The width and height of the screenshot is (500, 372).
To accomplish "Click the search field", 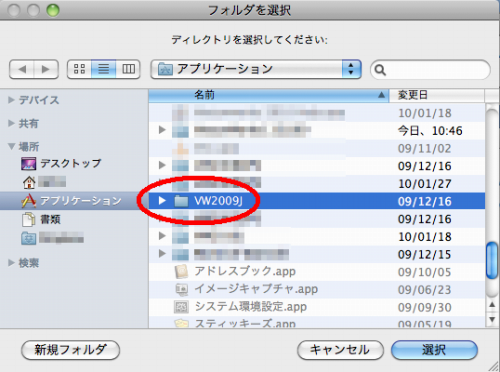I will (430, 70).
